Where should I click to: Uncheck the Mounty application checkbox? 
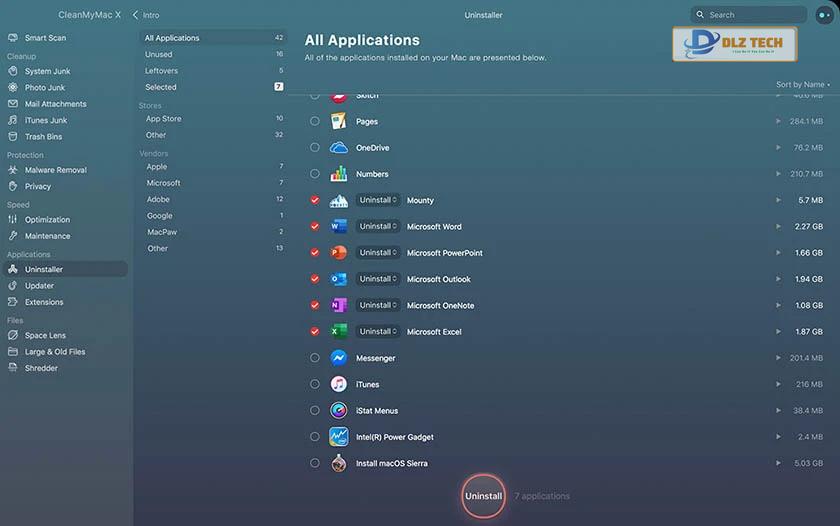[x=315, y=200]
